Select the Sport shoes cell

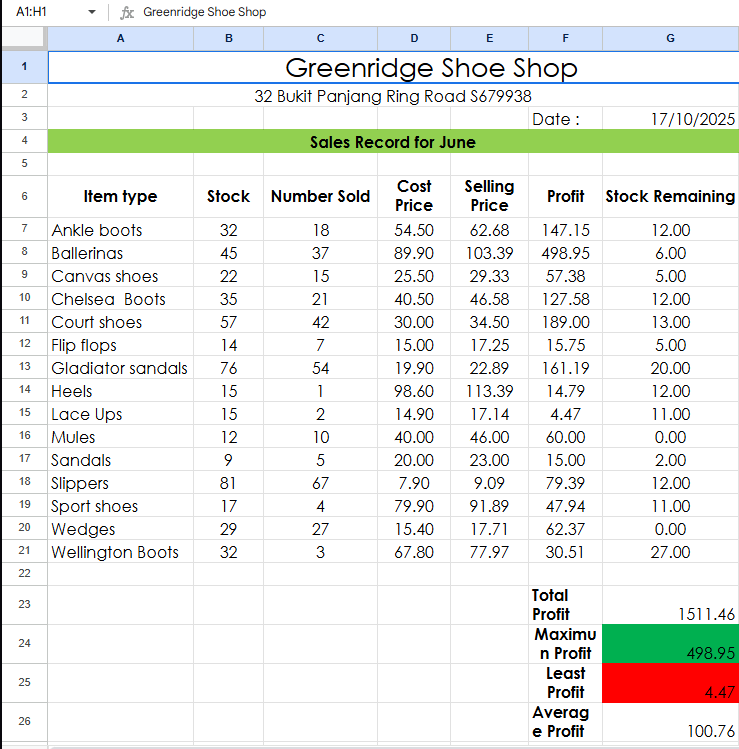coord(120,505)
